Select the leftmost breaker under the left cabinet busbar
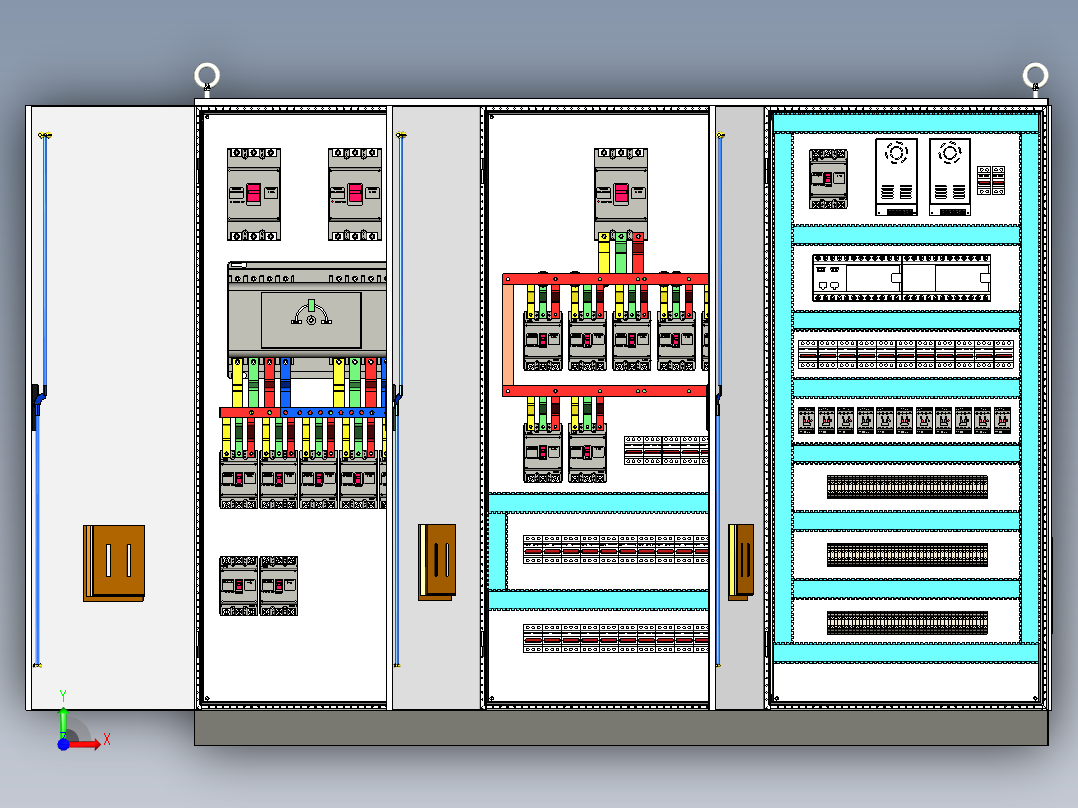The width and height of the screenshot is (1078, 808). pyautogui.click(x=239, y=479)
